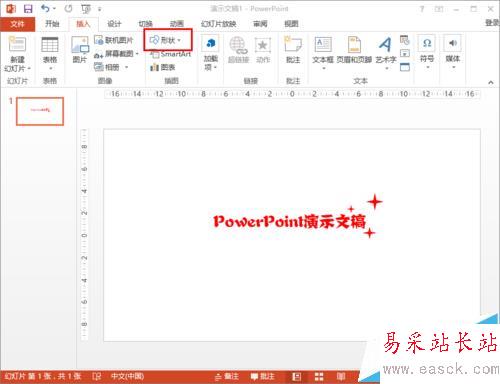
Task: Open the 符号 (Symbol) omega dropdown
Action: point(427,52)
